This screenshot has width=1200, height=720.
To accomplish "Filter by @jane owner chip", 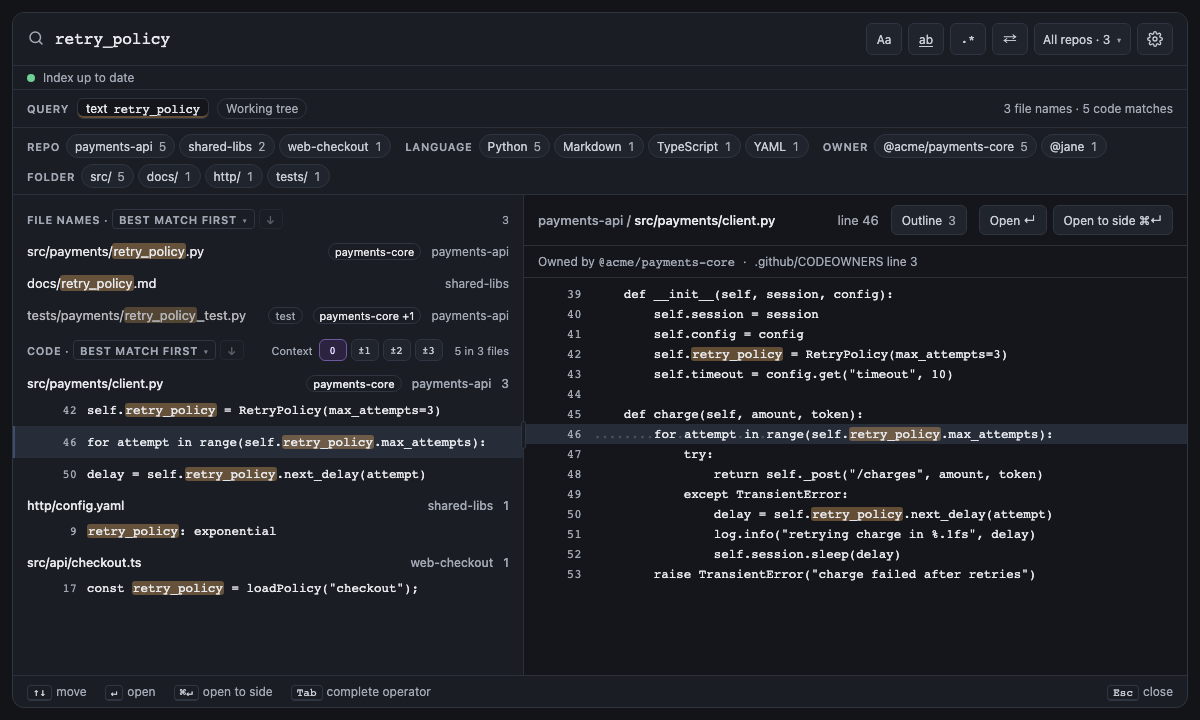I will 1073,147.
